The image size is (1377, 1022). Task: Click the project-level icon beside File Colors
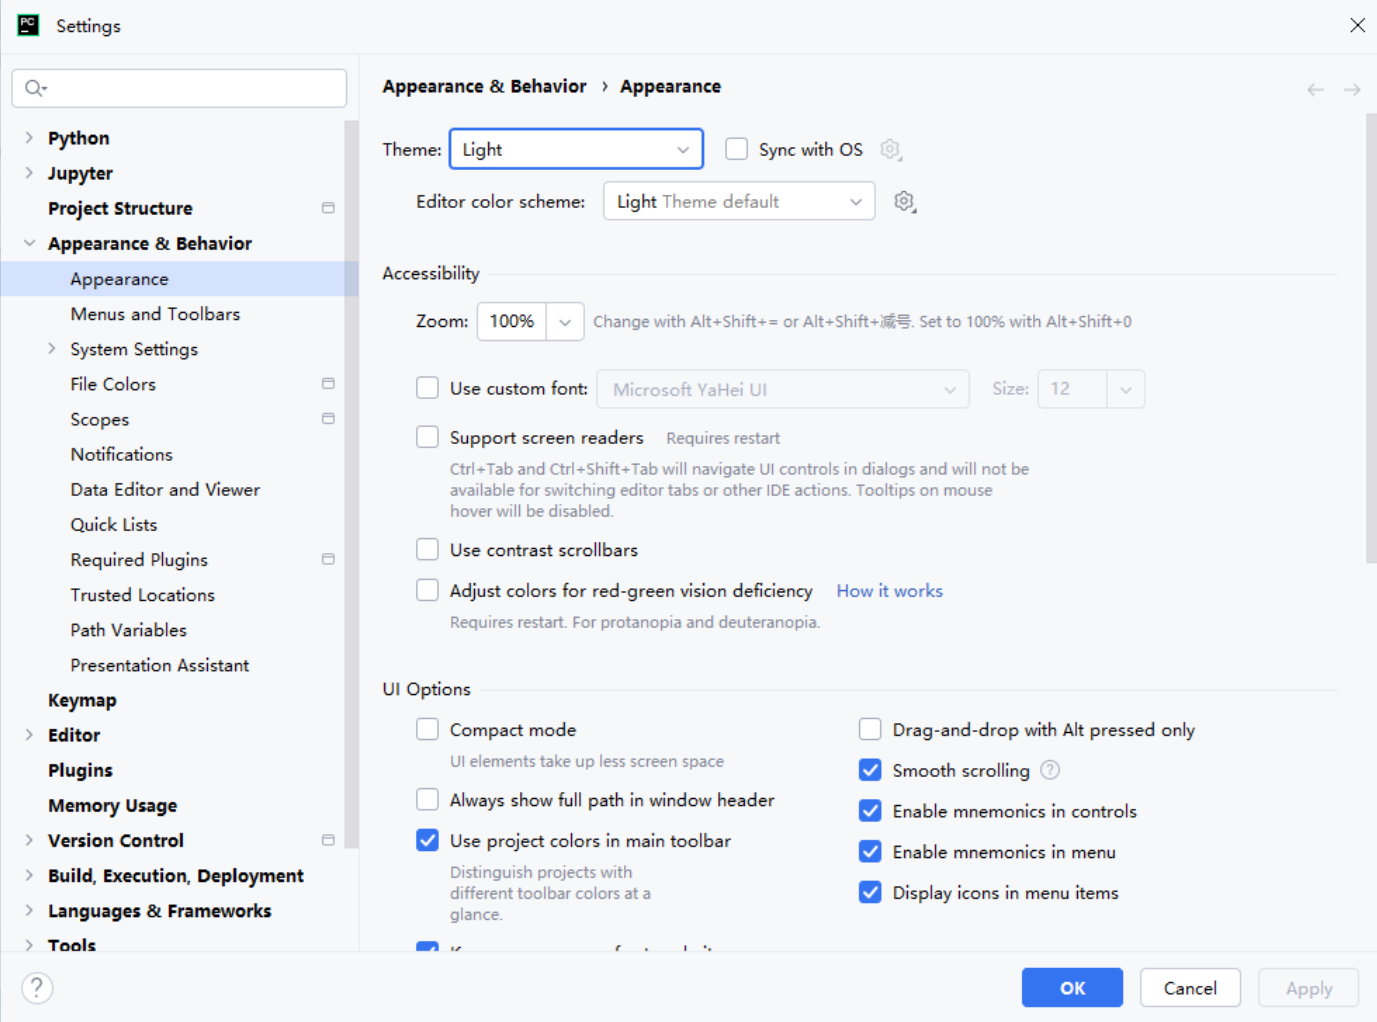click(x=328, y=384)
